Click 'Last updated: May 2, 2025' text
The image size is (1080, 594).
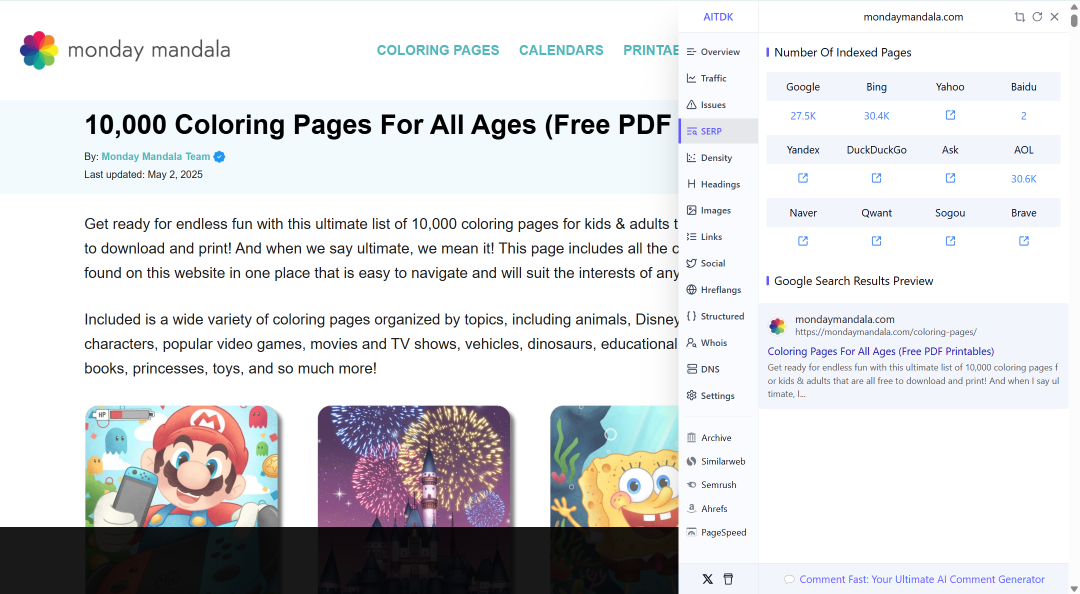point(143,174)
